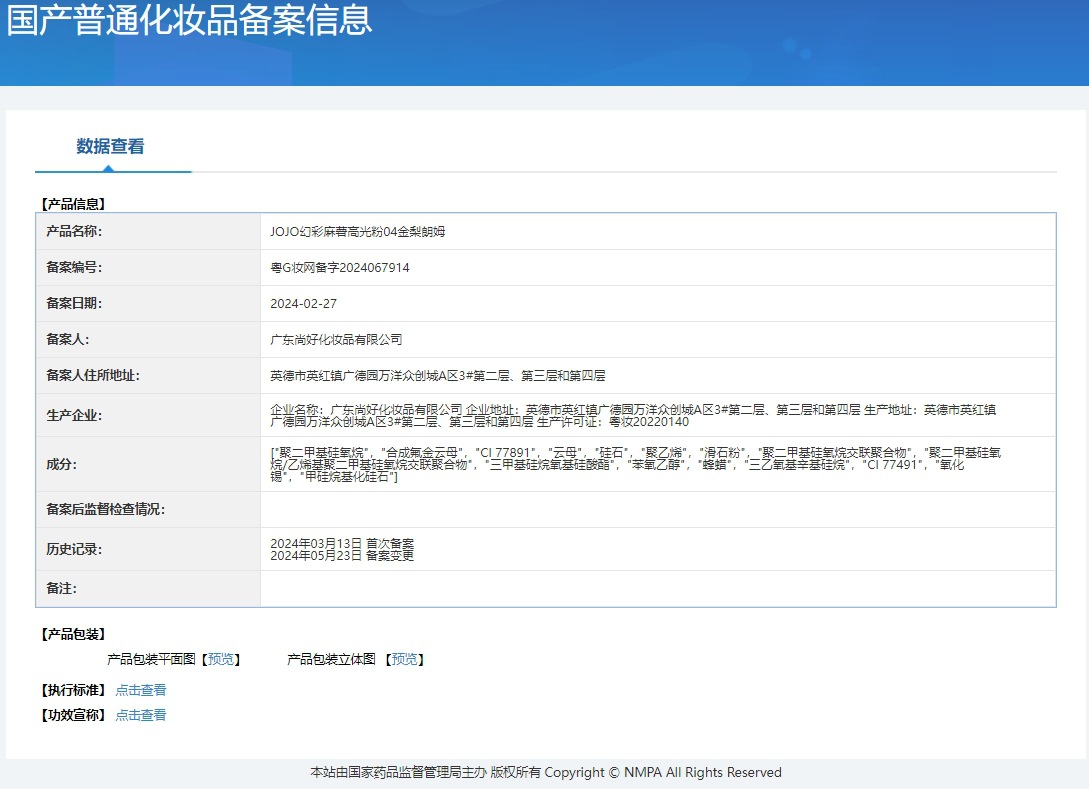Select history entry 2024年03月13日 首次备案
This screenshot has width=1089, height=789.
(x=342, y=543)
